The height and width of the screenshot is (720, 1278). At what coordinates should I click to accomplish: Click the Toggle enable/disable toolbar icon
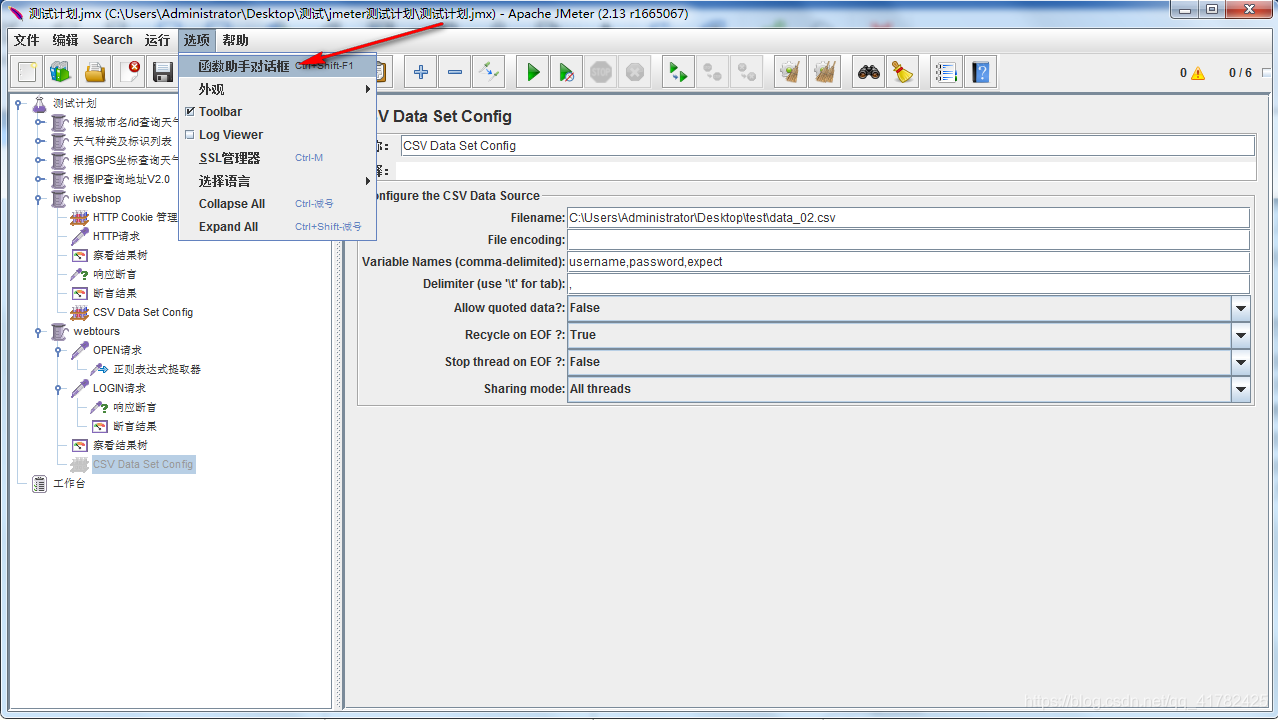[489, 72]
